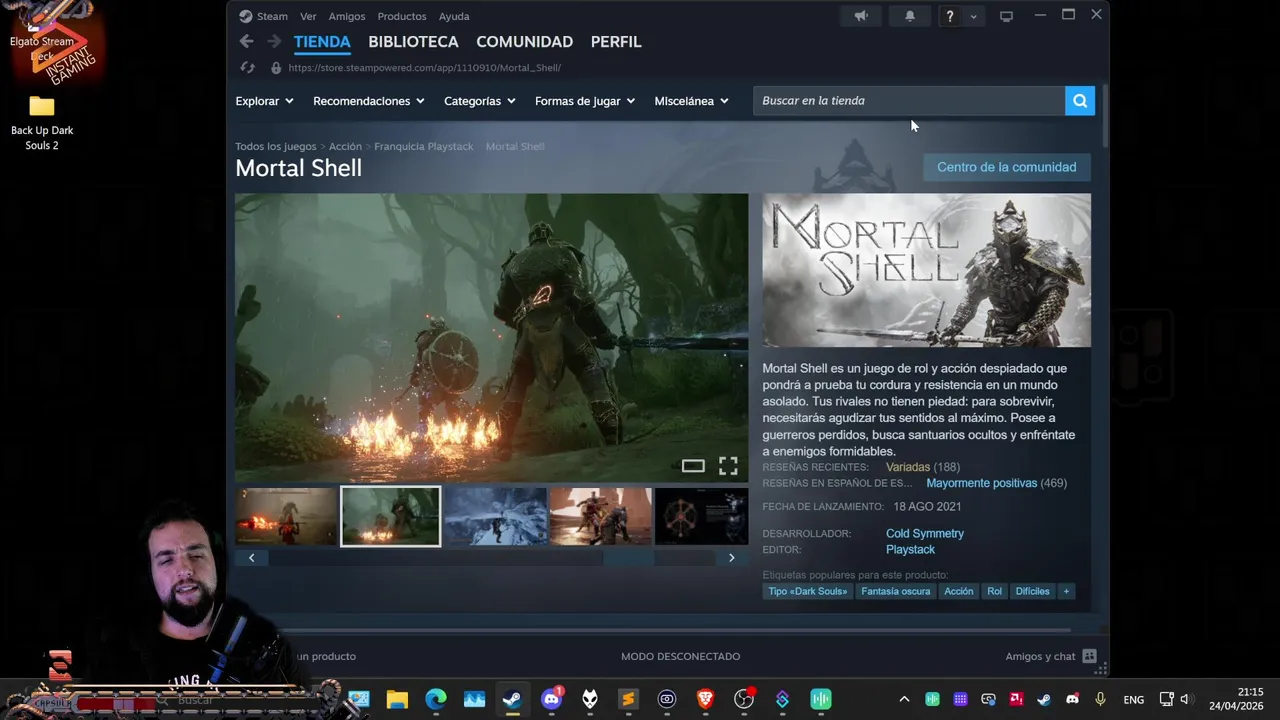Screen dimensions: 1280x720
Task: Open Microsoft Edge from taskbar
Action: tap(436, 699)
